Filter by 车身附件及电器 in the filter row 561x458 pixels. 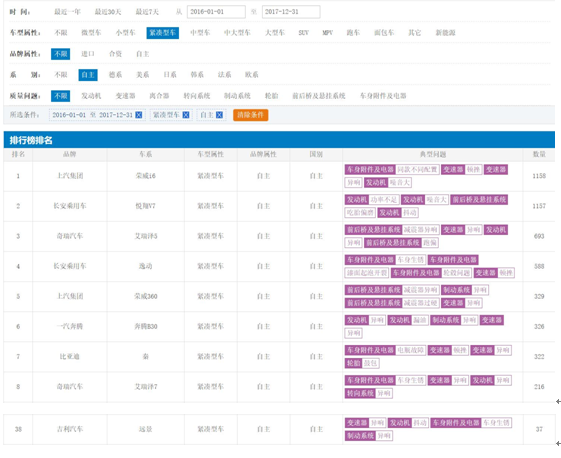tap(383, 96)
